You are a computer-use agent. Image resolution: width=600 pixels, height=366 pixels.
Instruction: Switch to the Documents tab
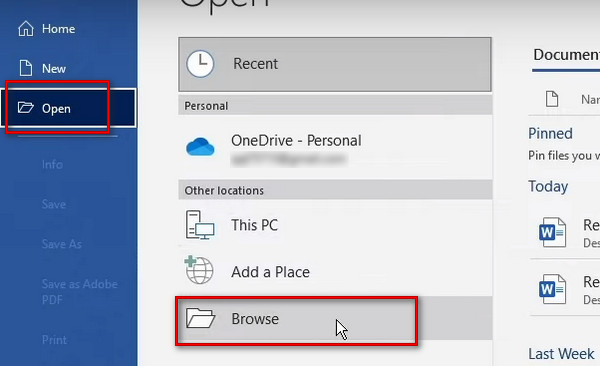click(566, 55)
